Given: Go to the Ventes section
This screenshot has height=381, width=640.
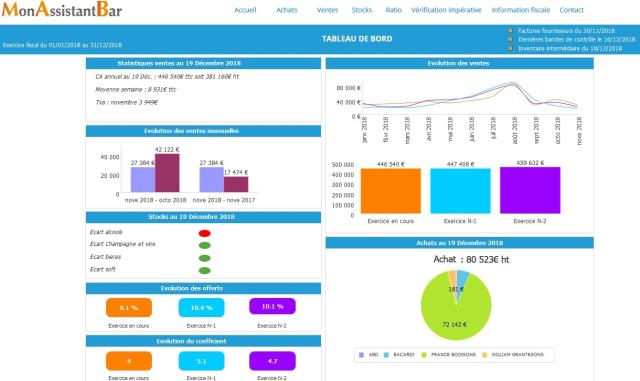Looking at the screenshot, I should pyautogui.click(x=327, y=10).
